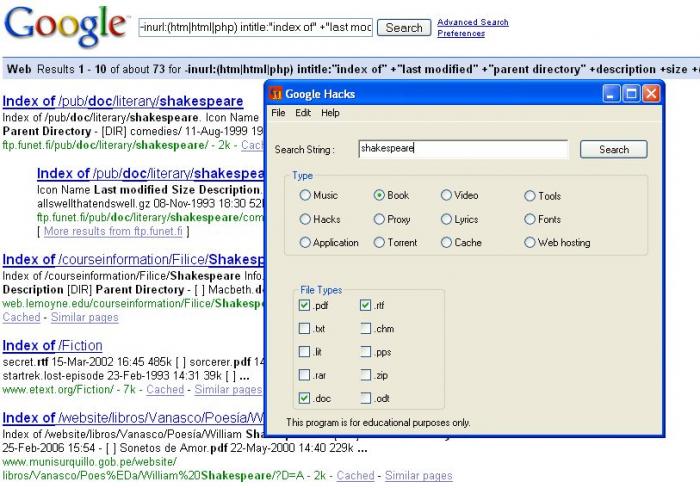Click Similar pages for munisurquillo.gob.pe result
Screen dimensions: 700x488
419,476
